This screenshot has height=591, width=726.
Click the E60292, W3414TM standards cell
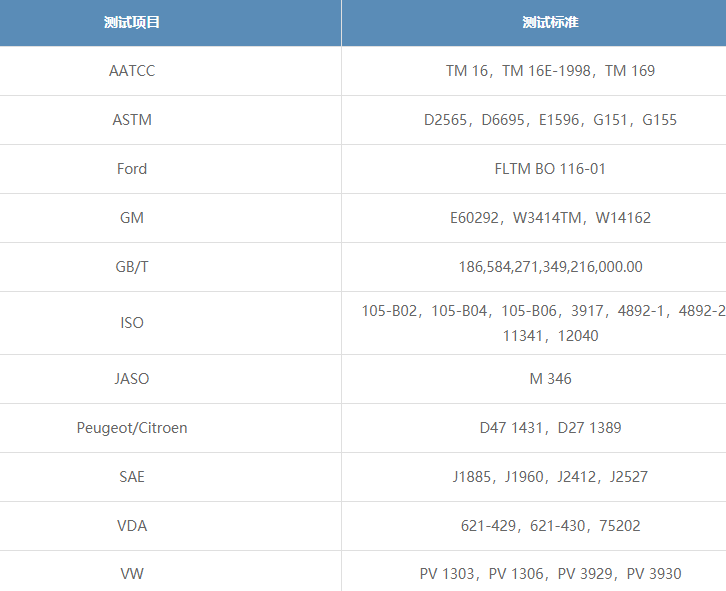point(550,218)
